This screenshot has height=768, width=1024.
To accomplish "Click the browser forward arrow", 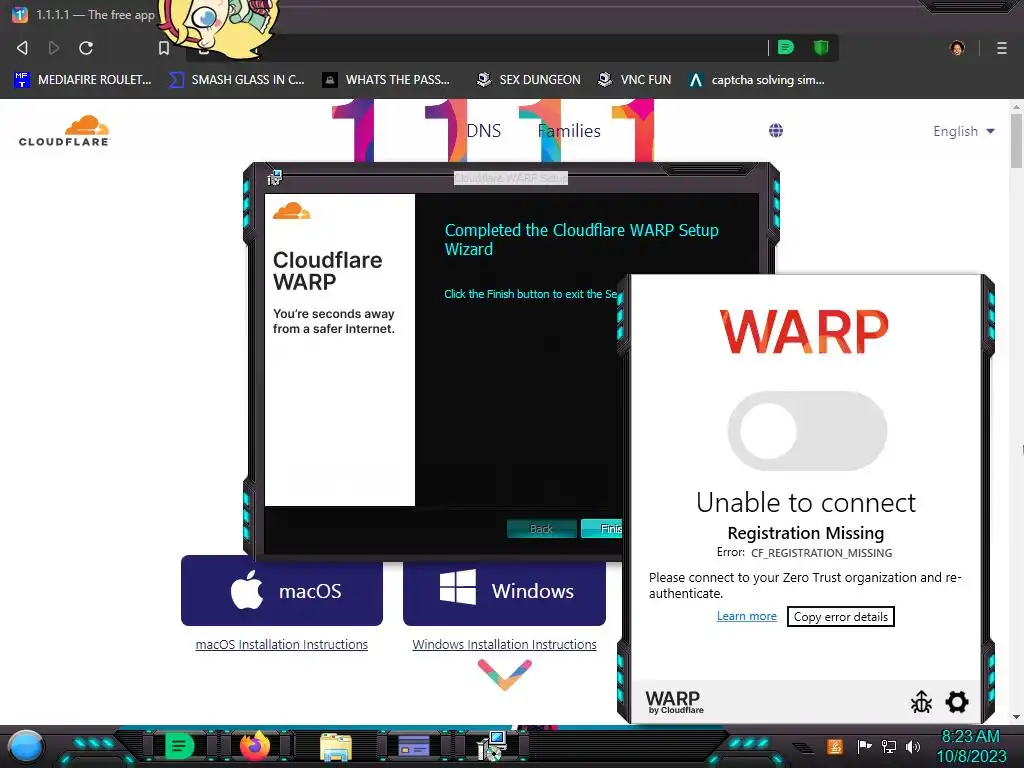I will click(54, 48).
